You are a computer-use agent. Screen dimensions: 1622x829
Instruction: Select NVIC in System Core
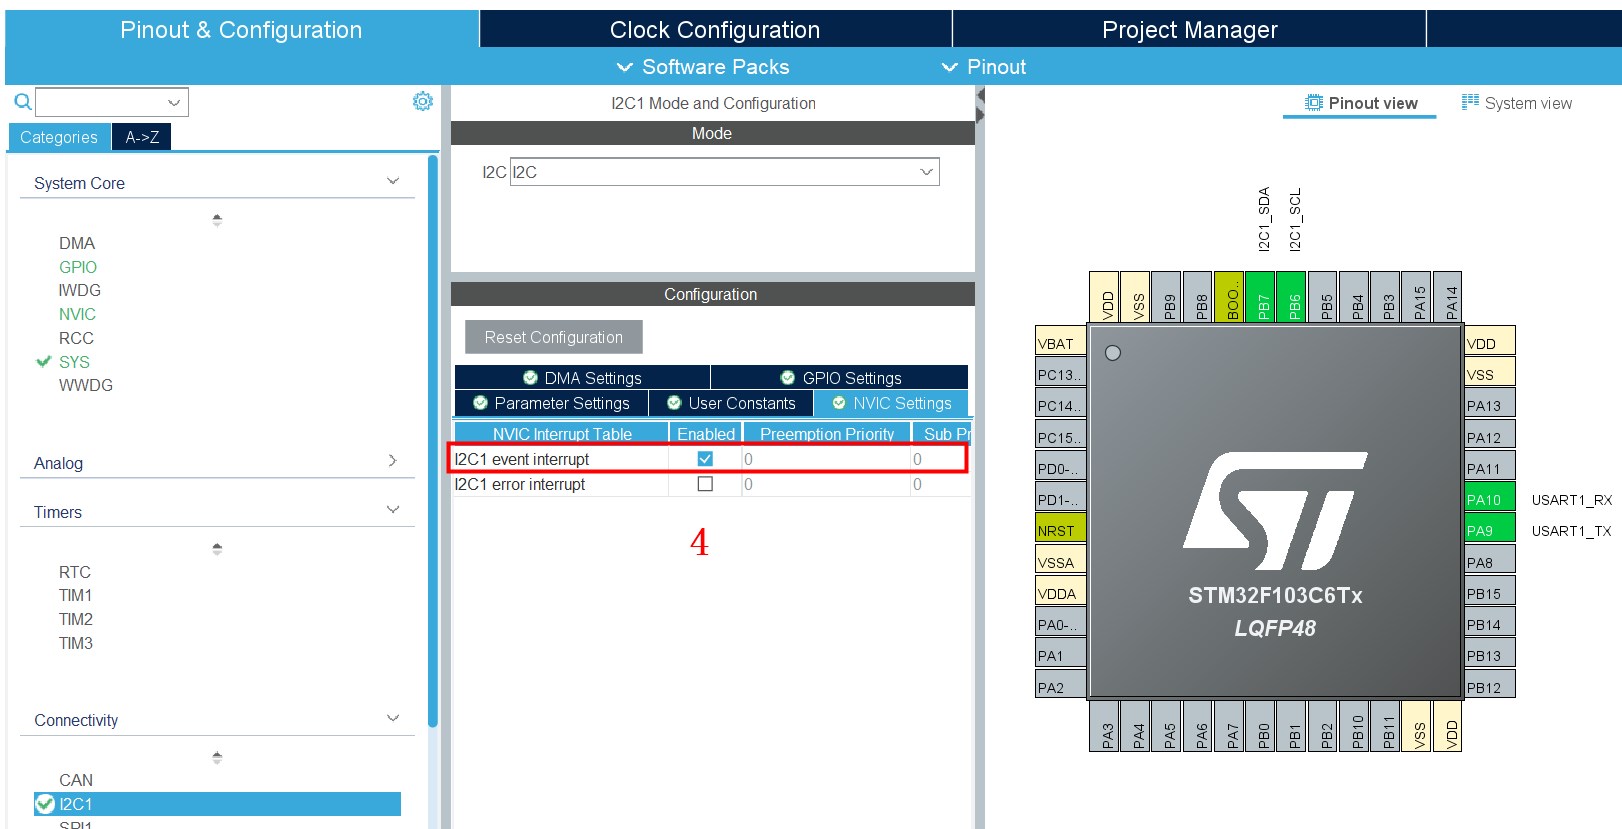(x=77, y=314)
